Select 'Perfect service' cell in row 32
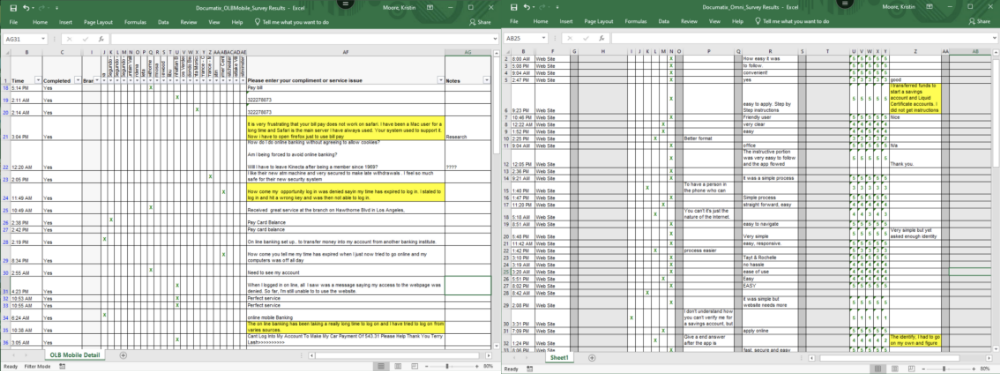This screenshot has height=374, width=1000. (345, 298)
